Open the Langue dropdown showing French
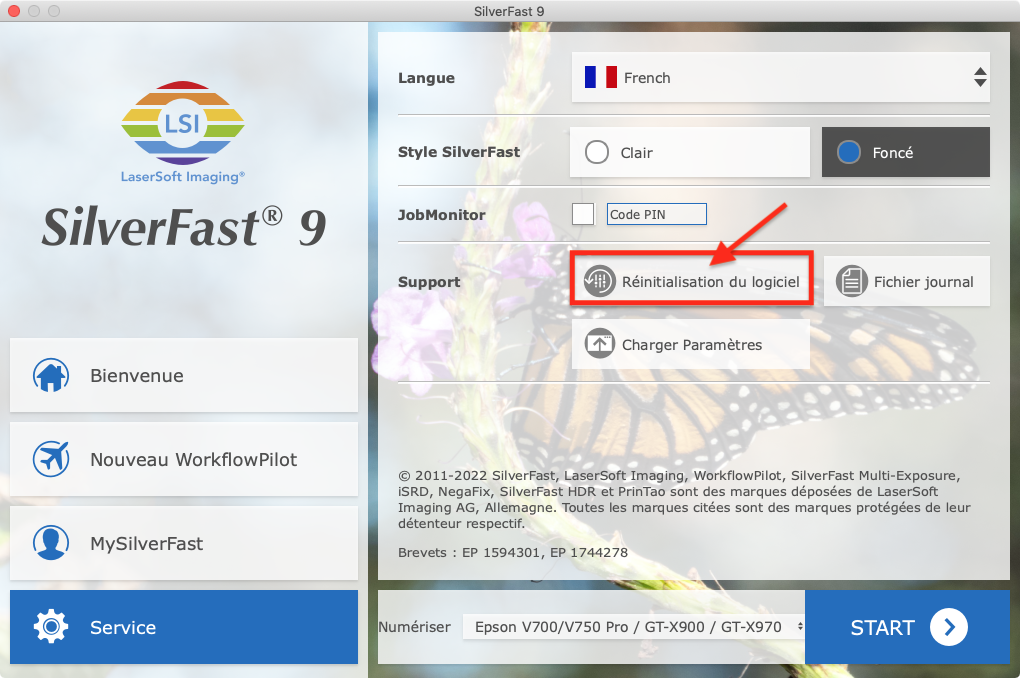Viewport: 1020px width, 678px height. [x=781, y=77]
